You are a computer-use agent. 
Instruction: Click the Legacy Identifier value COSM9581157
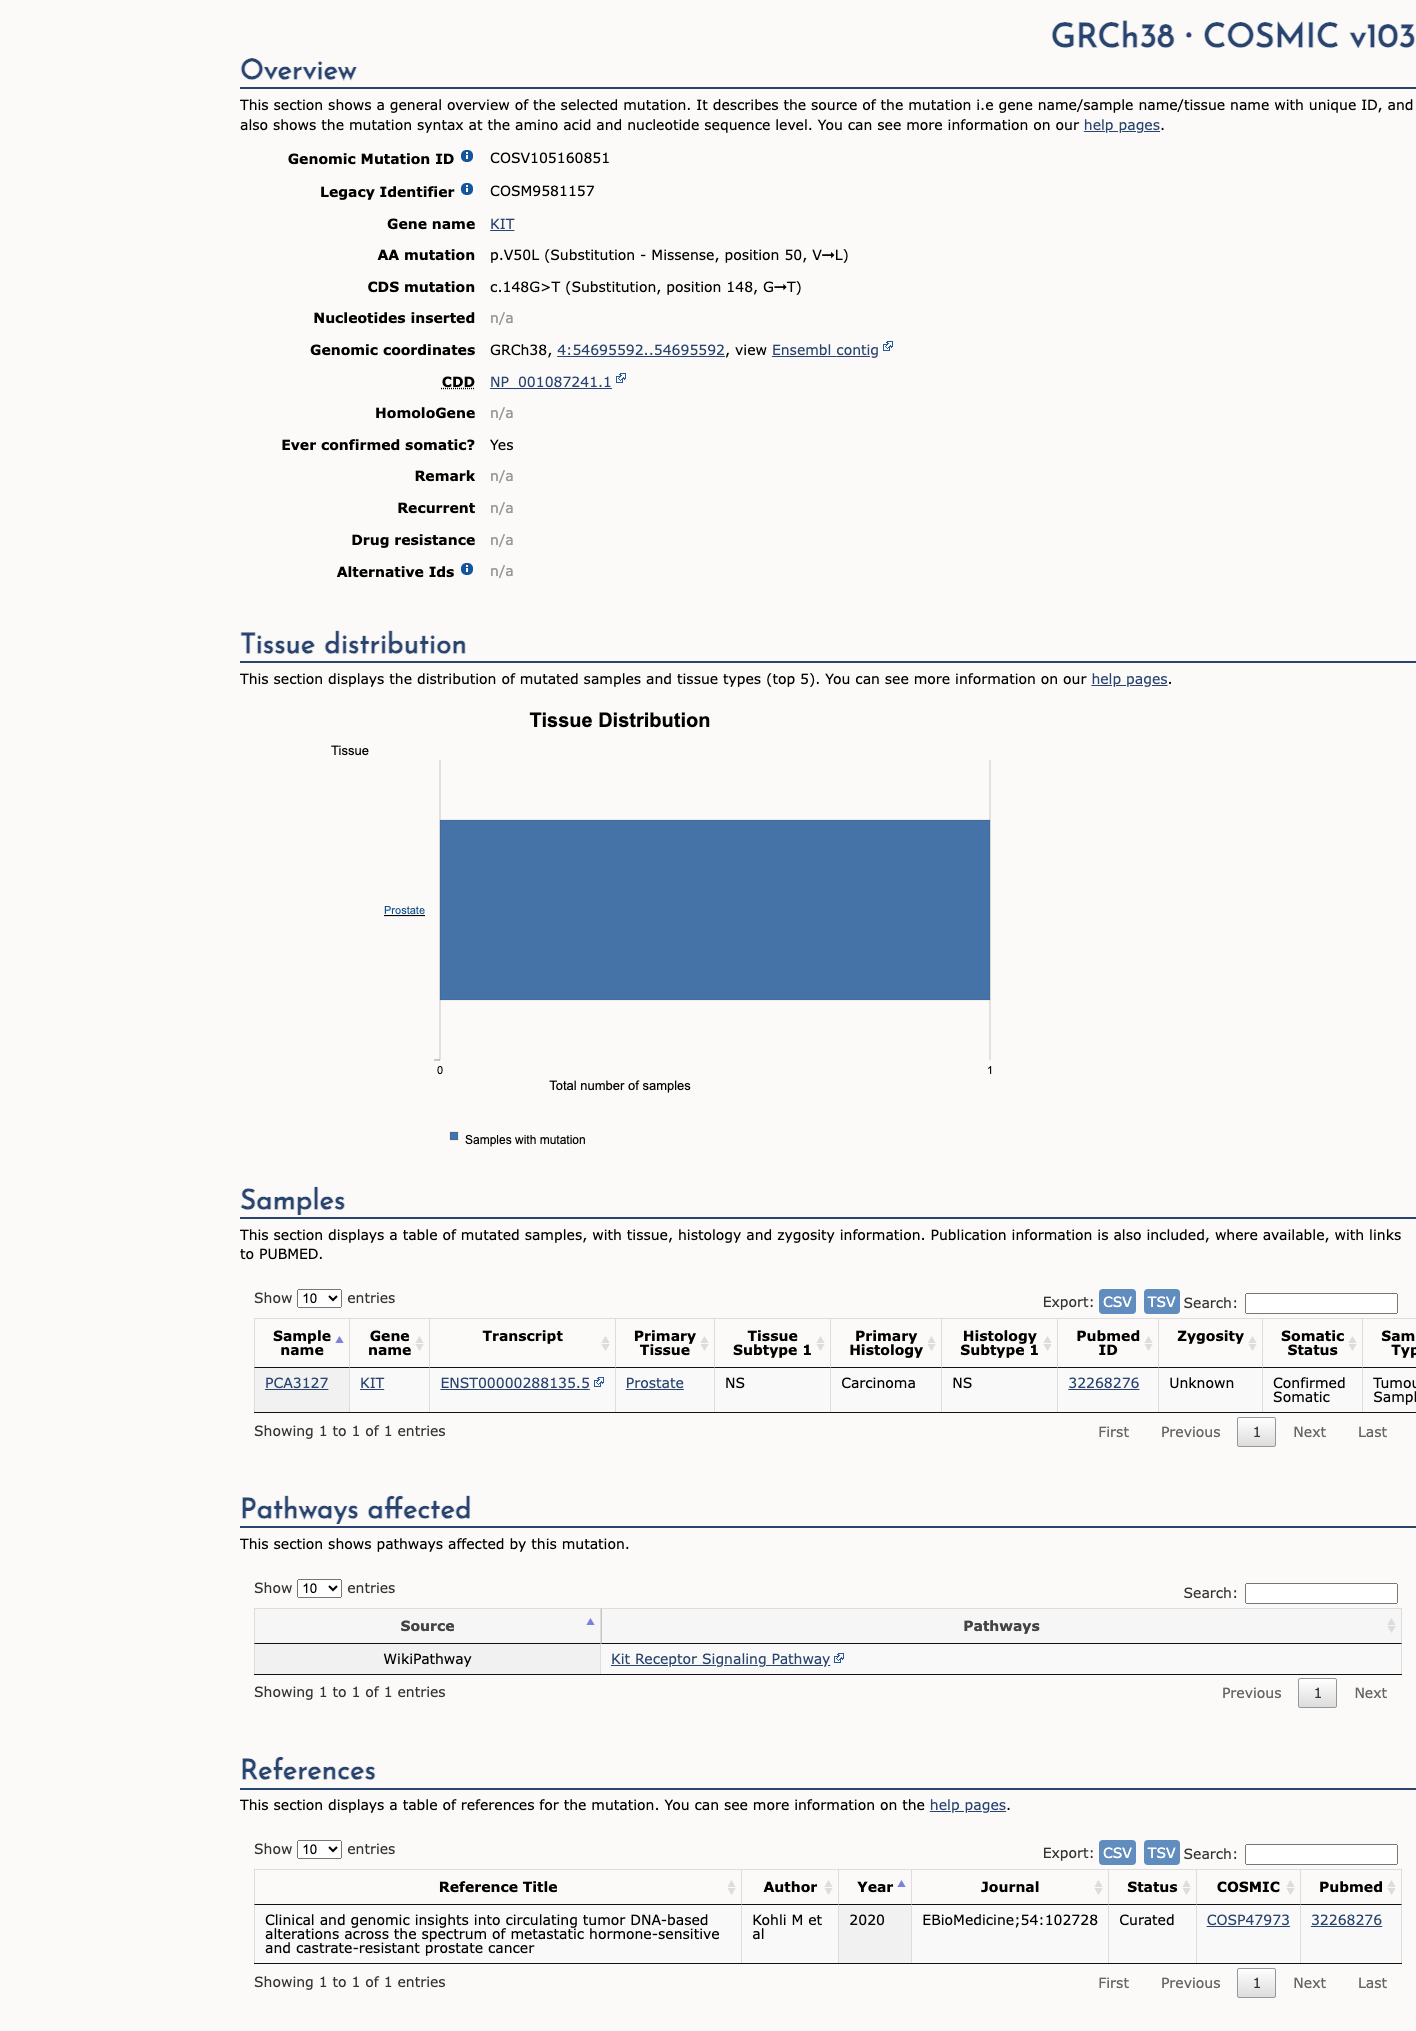[x=542, y=191]
